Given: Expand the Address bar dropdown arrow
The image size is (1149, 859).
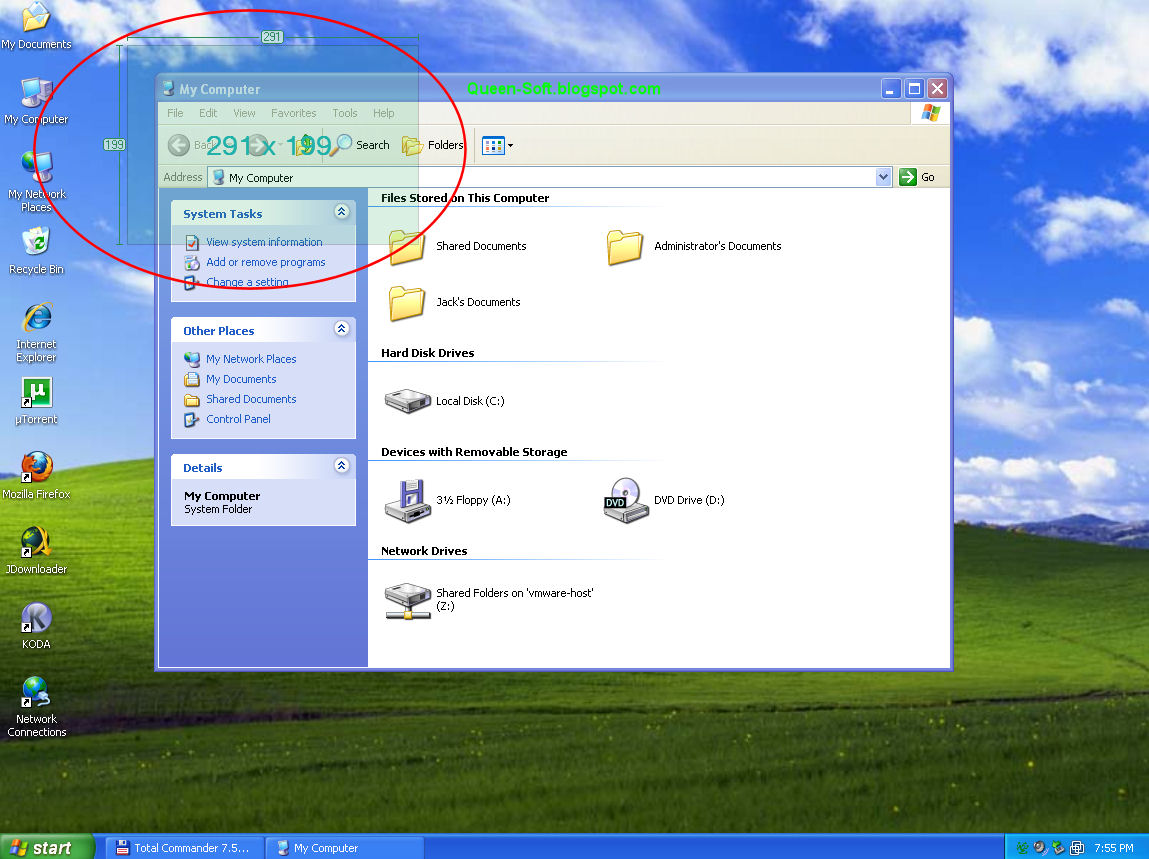Looking at the screenshot, I should coord(883,177).
